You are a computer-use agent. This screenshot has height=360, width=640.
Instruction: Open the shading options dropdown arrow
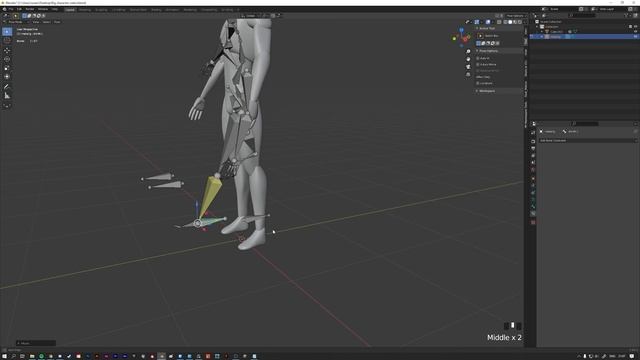[x=524, y=22]
